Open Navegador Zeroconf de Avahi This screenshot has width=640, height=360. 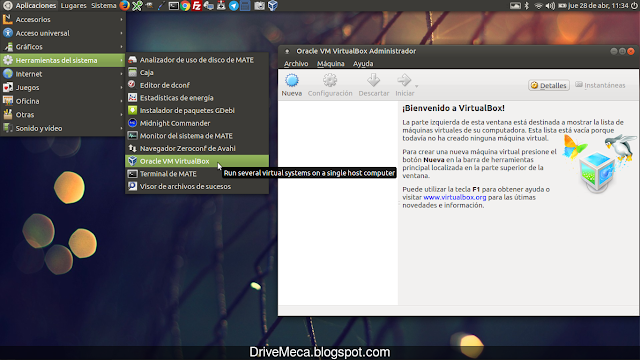tap(197, 148)
